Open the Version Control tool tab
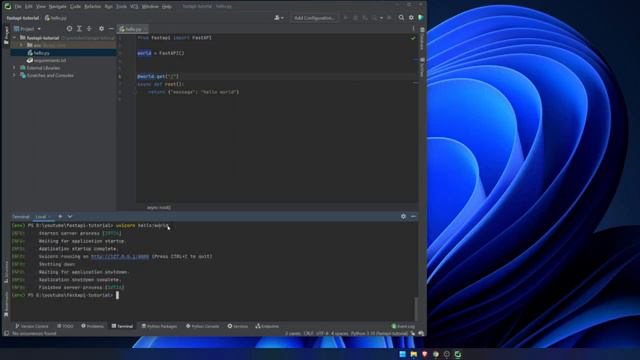The height and width of the screenshot is (360, 640). coord(32,326)
